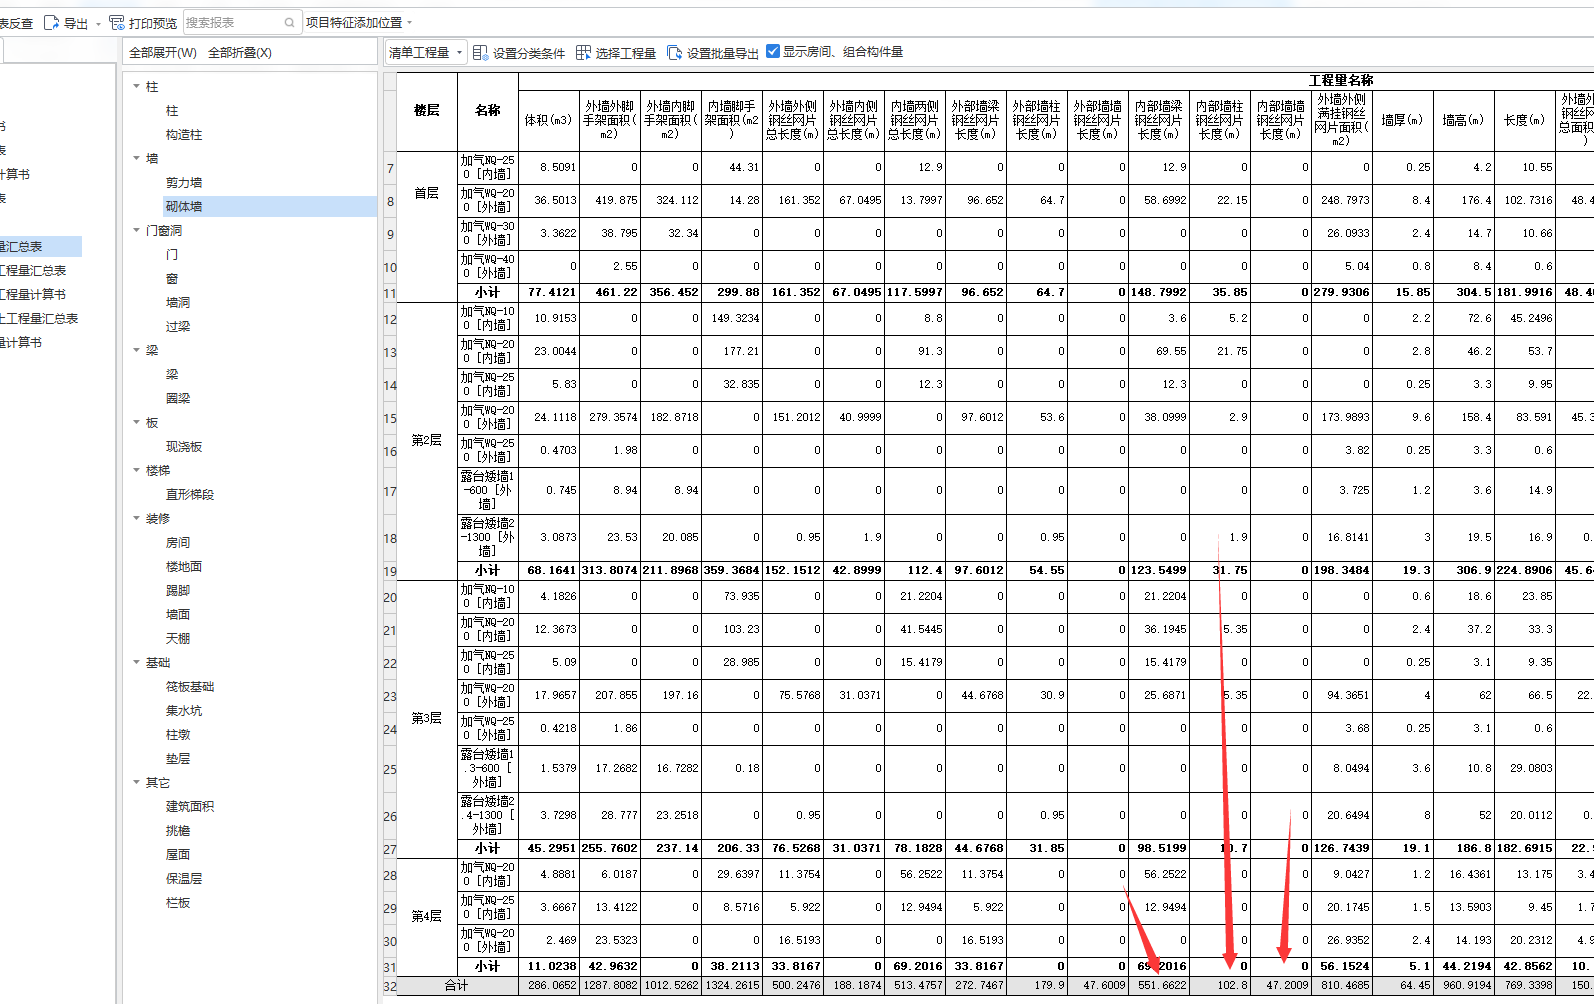Image resolution: width=1594 pixels, height=1004 pixels.
Task: Click the 墙高(m) column header
Action: (x=1463, y=120)
